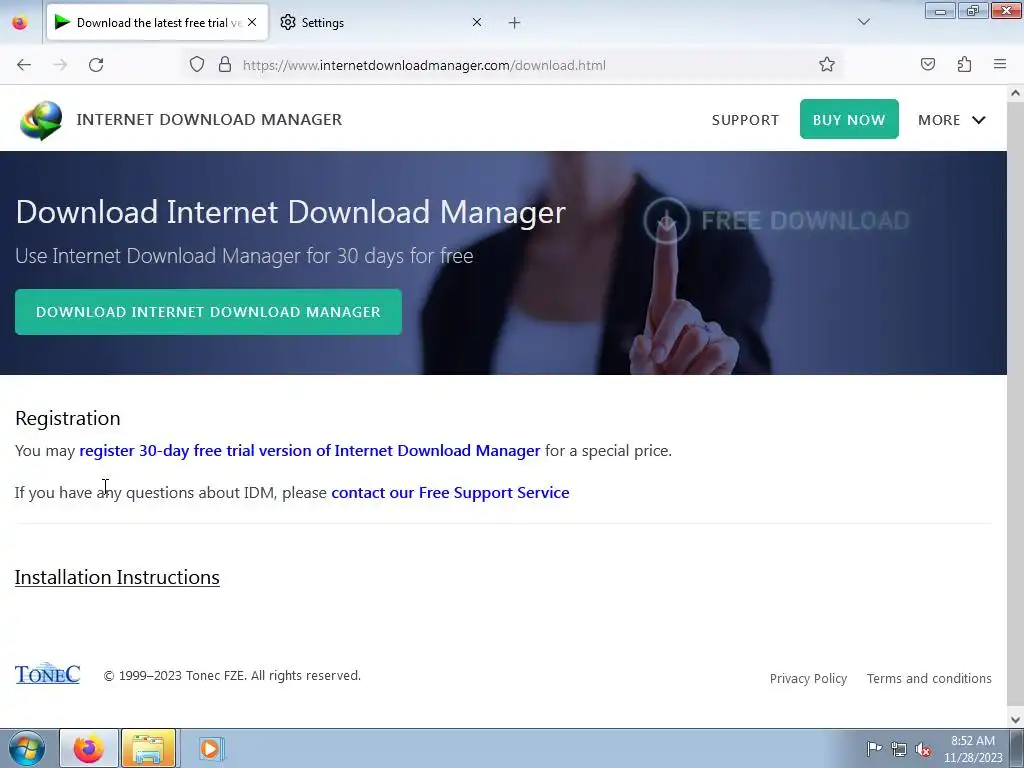Click the 'Download Internet Download Manager' banner heading

[291, 212]
